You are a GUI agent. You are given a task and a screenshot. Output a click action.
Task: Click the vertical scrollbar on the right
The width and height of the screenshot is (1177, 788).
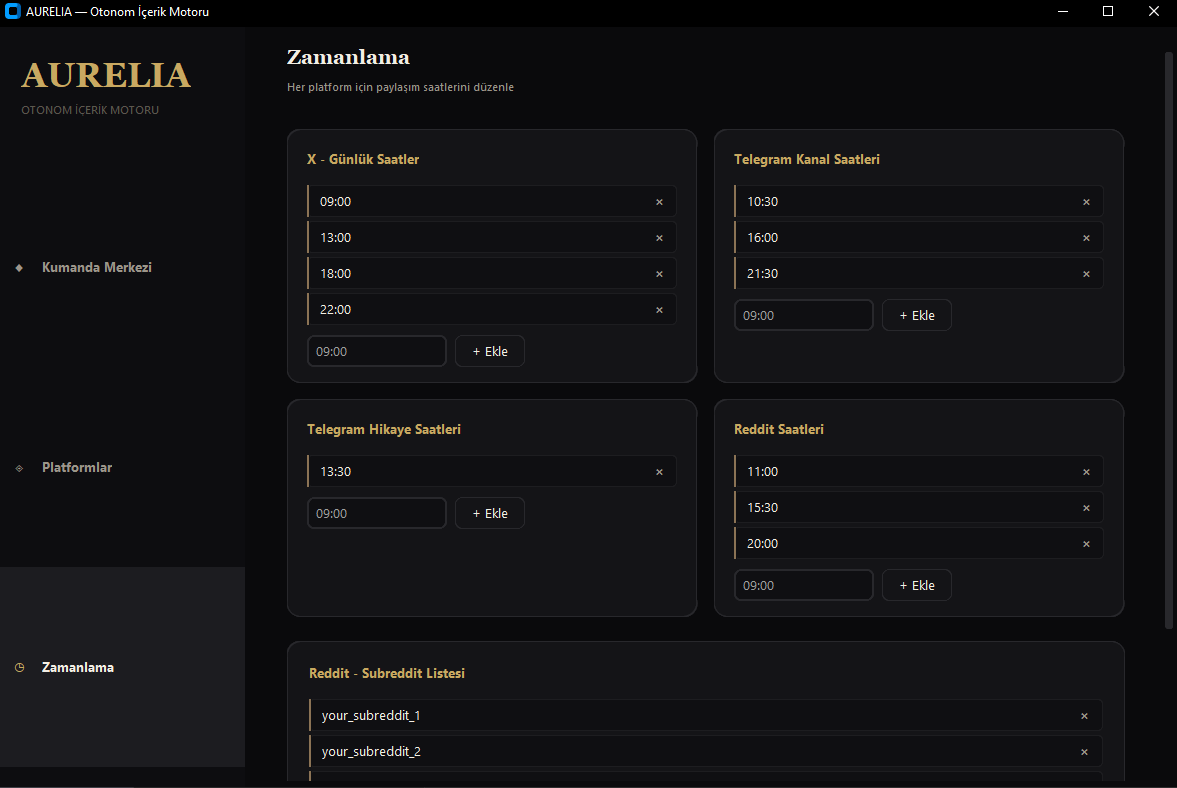tap(1168, 340)
